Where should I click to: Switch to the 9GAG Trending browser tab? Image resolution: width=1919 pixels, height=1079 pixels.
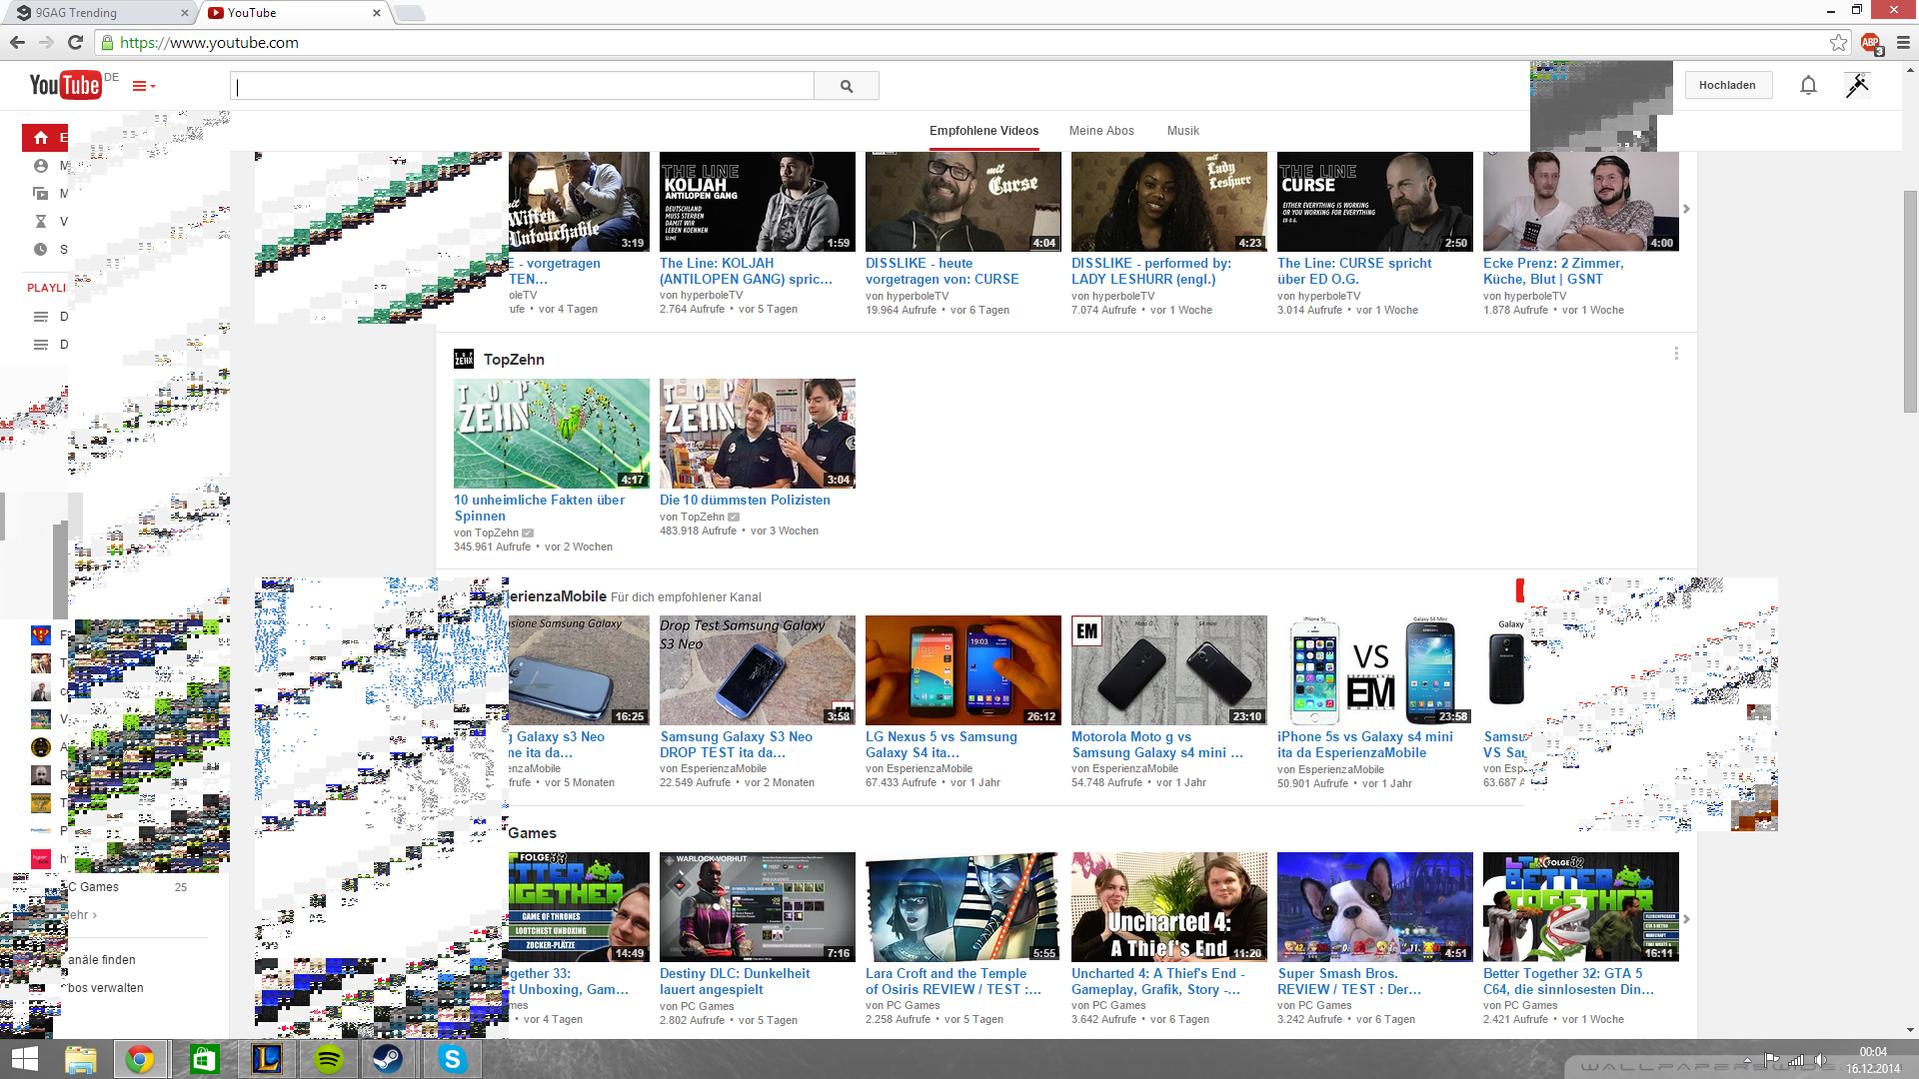[x=100, y=13]
